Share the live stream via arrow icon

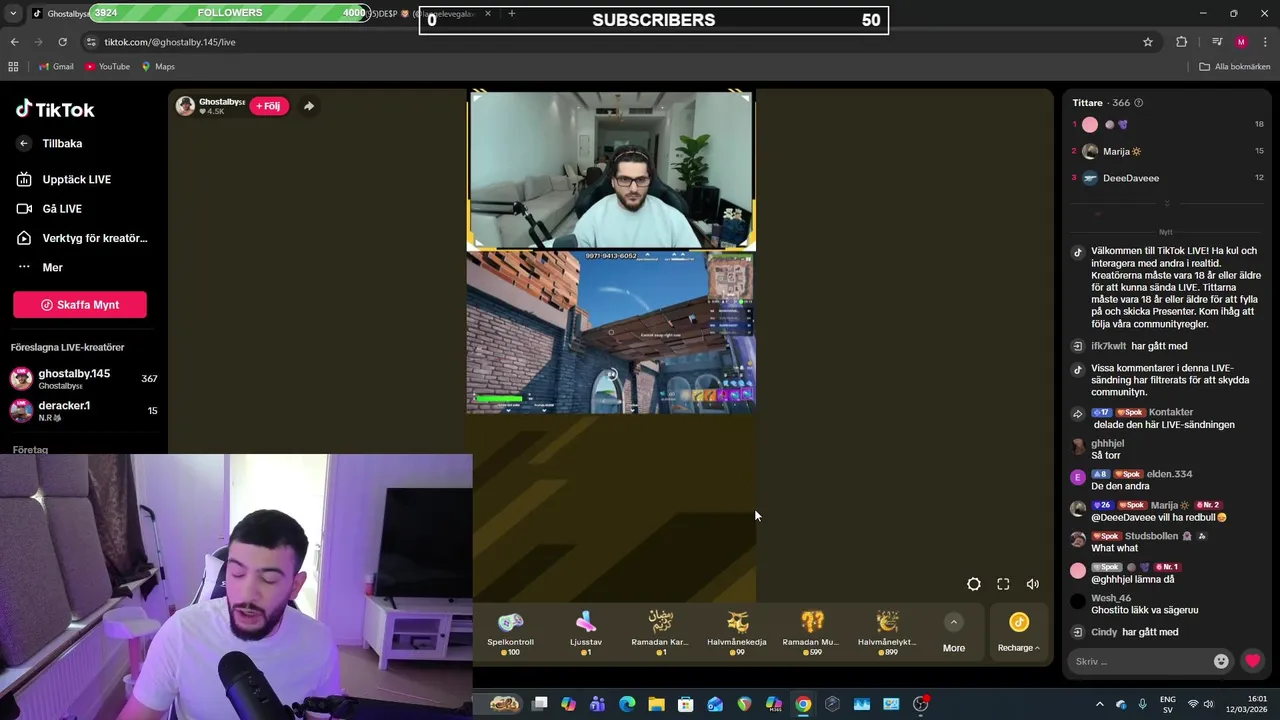[x=309, y=106]
